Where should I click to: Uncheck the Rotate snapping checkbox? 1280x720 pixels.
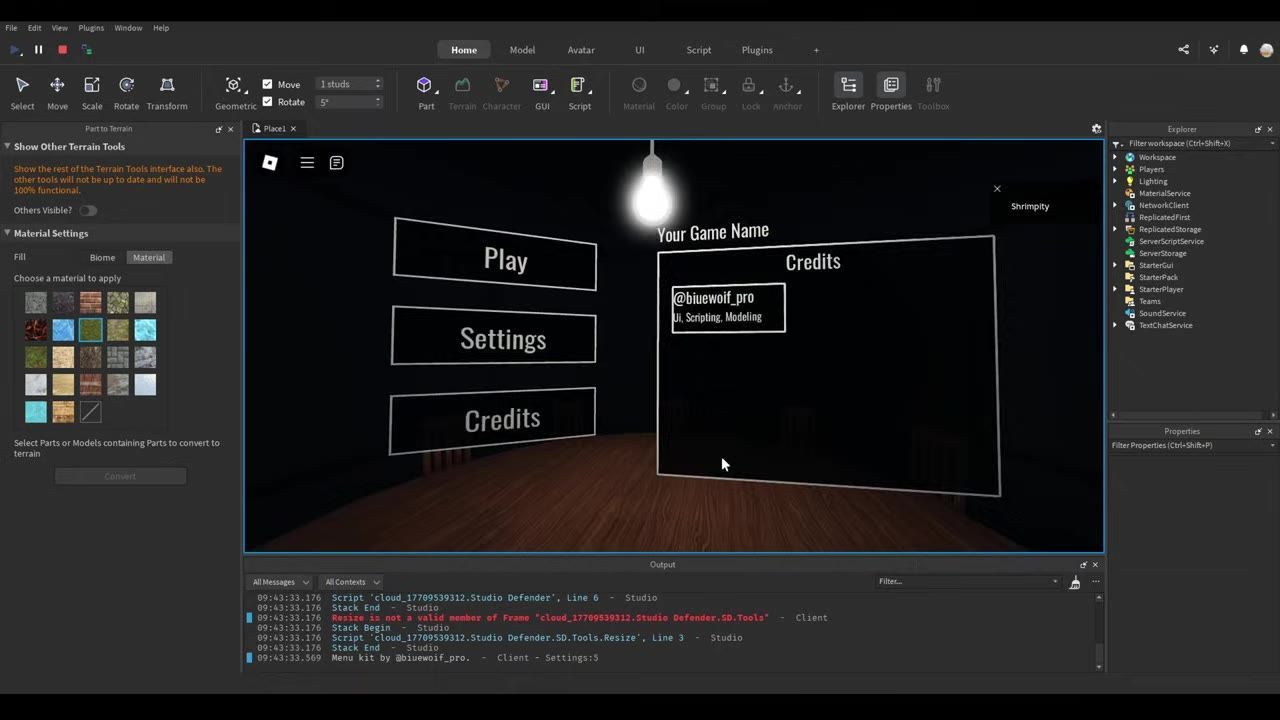click(267, 101)
